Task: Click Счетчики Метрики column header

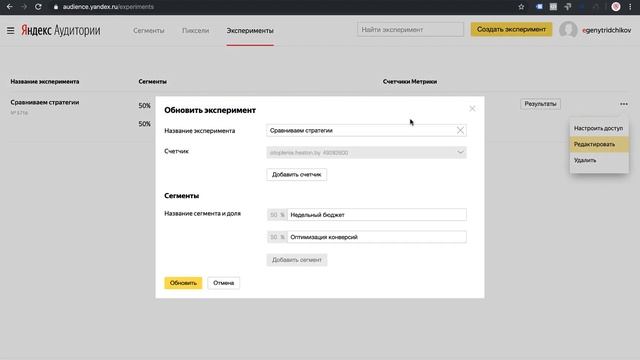Action: [410, 82]
